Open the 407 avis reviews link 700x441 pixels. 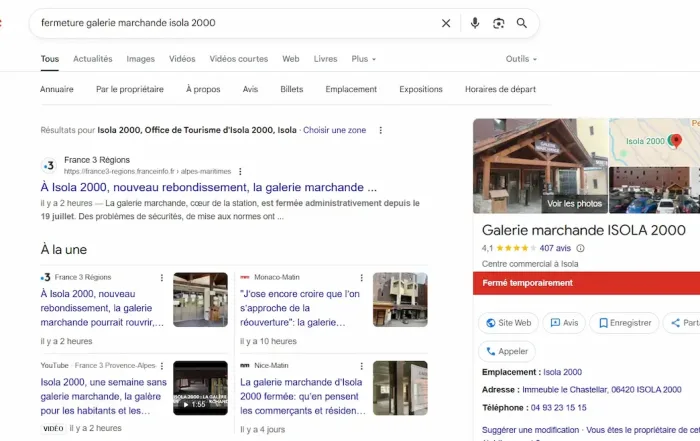pos(555,248)
